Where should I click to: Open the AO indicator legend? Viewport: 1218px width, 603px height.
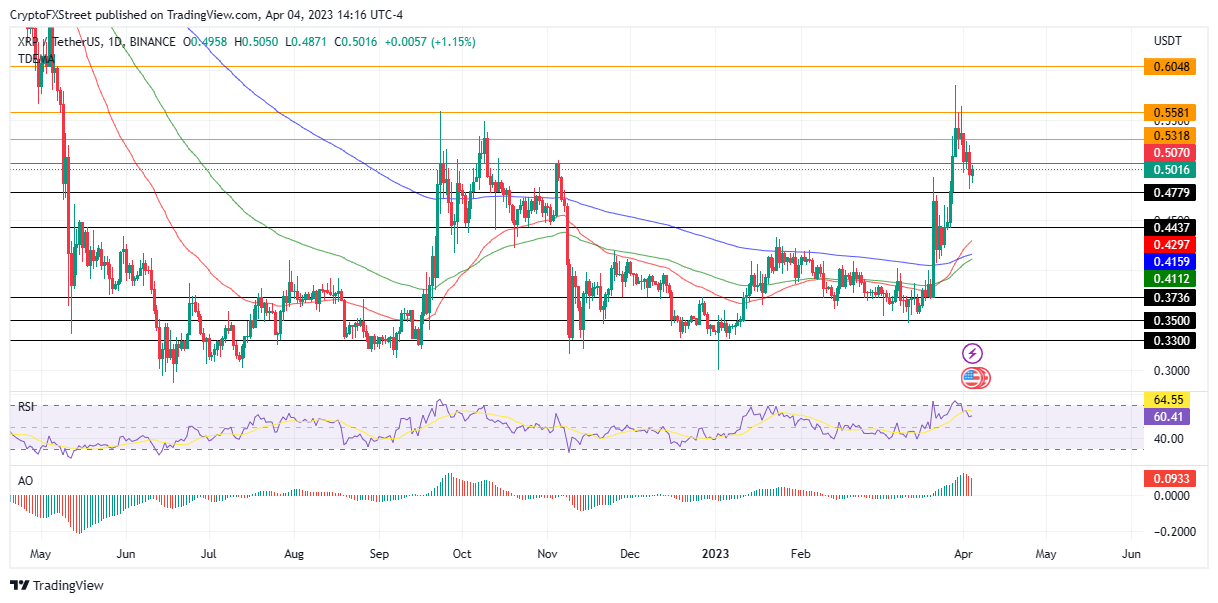click(x=26, y=481)
